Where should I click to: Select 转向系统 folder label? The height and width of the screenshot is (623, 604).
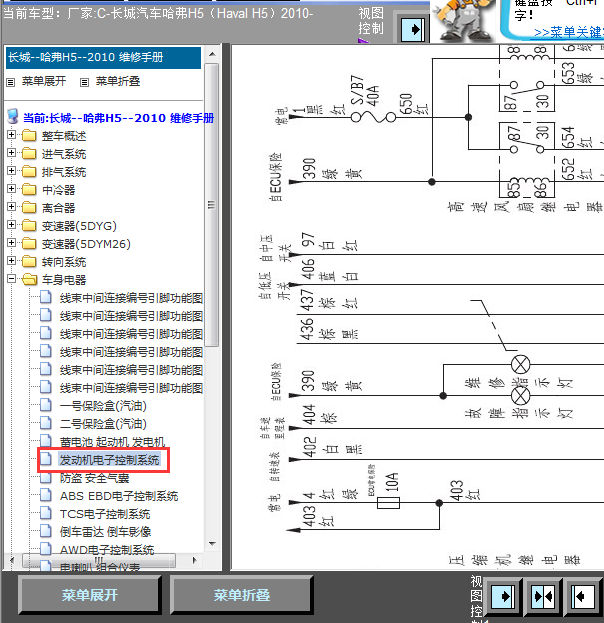64,262
